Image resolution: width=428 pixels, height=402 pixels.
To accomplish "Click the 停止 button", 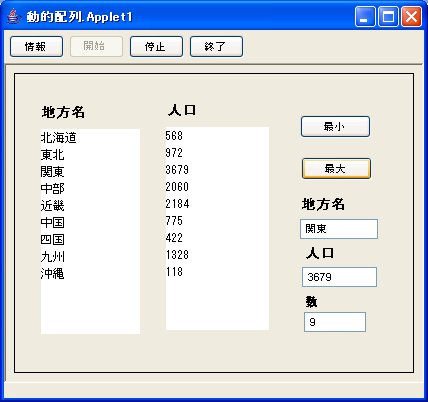I will (x=156, y=47).
